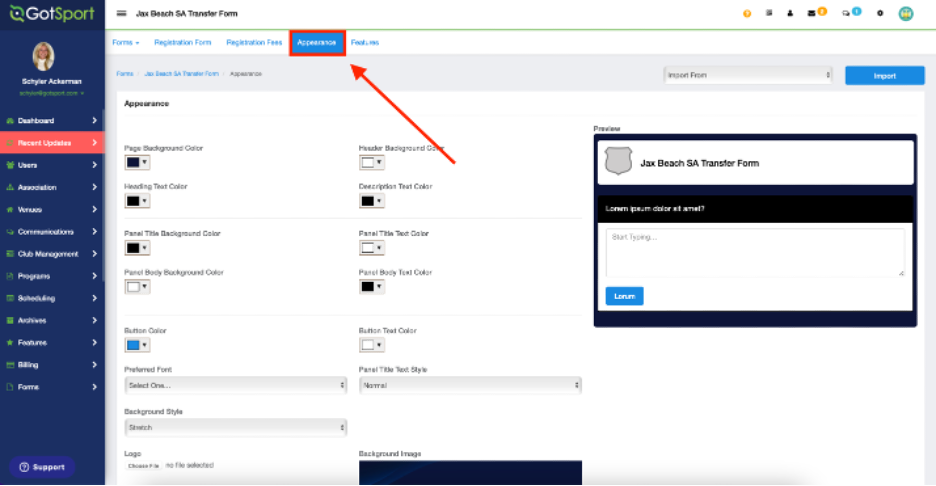This screenshot has width=936, height=486.
Task: Open the Button Color picker
Action: (x=137, y=345)
